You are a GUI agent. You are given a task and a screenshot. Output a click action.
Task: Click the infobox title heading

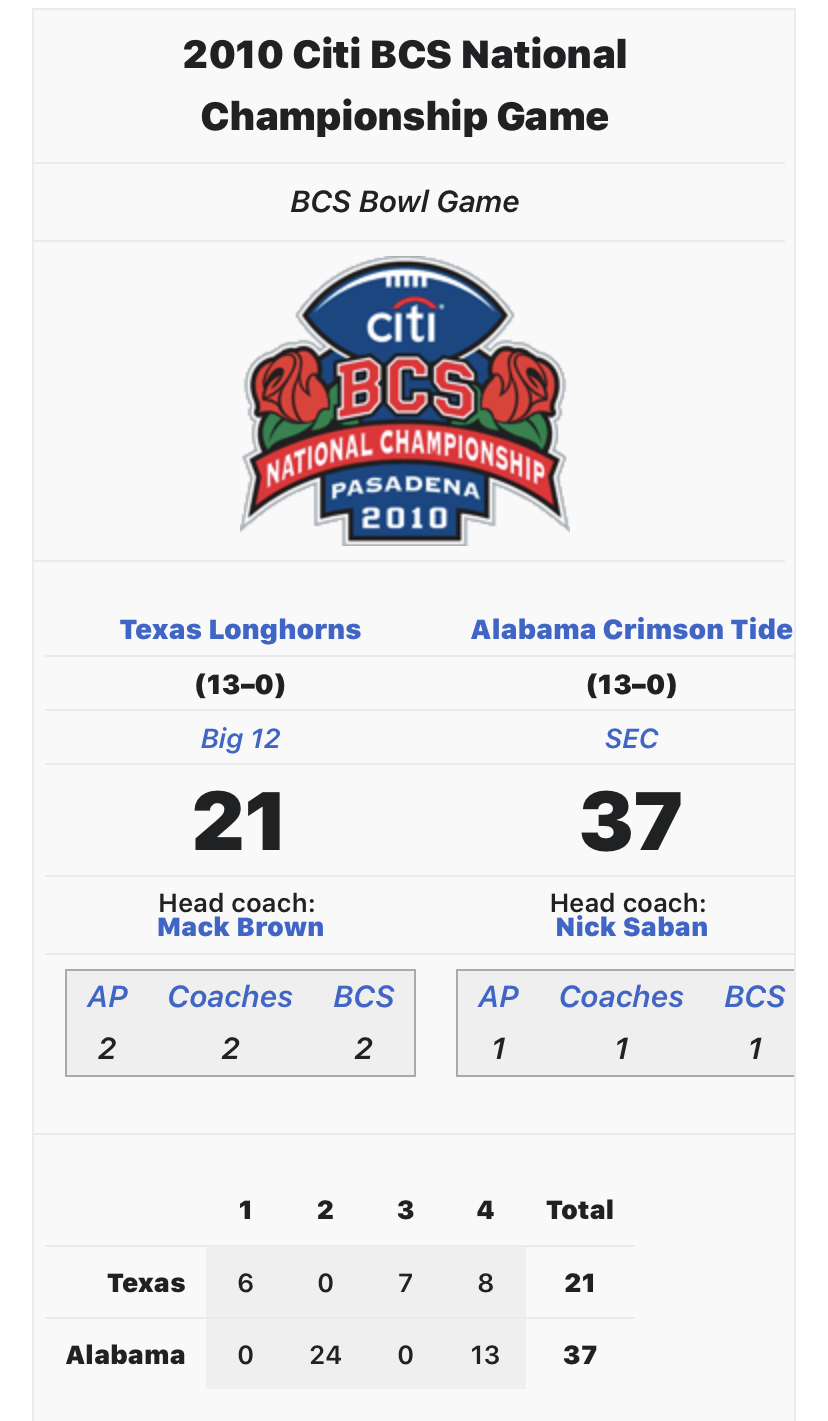405,86
